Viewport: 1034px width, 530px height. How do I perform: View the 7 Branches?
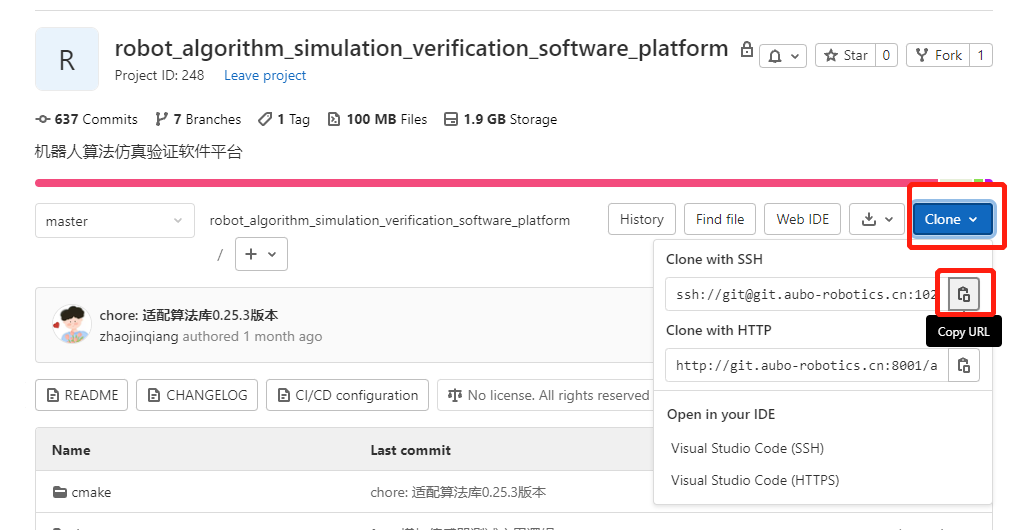click(x=198, y=119)
